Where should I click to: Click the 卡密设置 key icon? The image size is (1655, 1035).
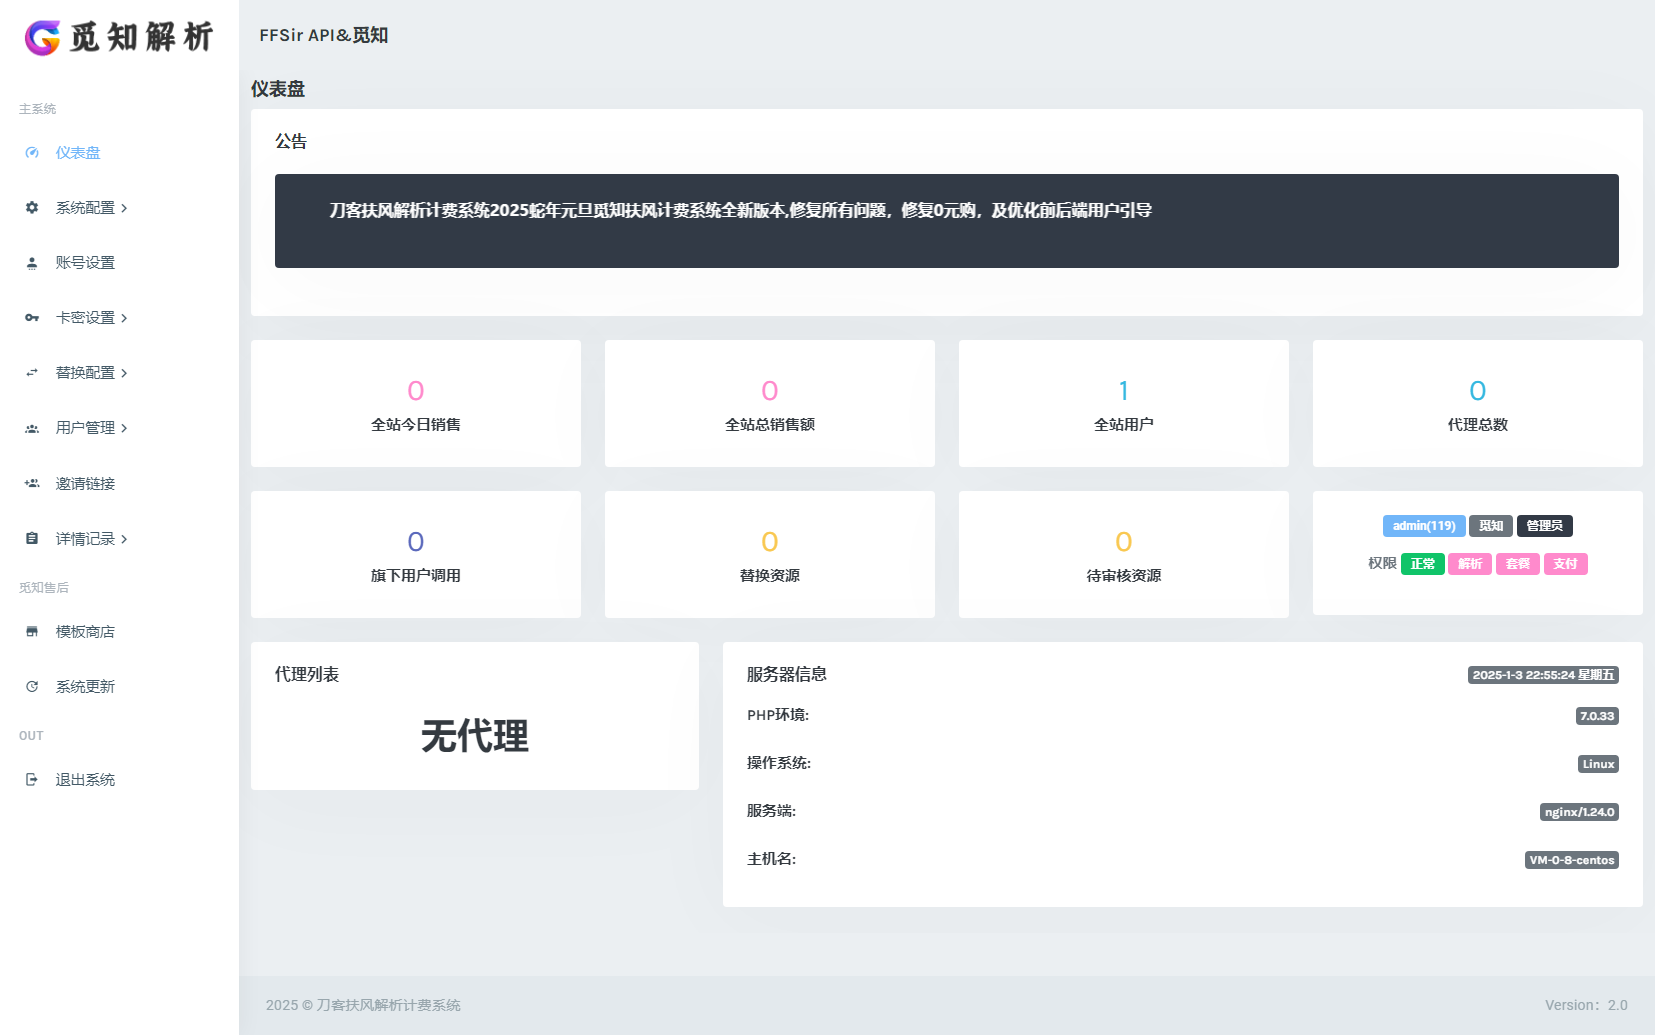pos(31,317)
